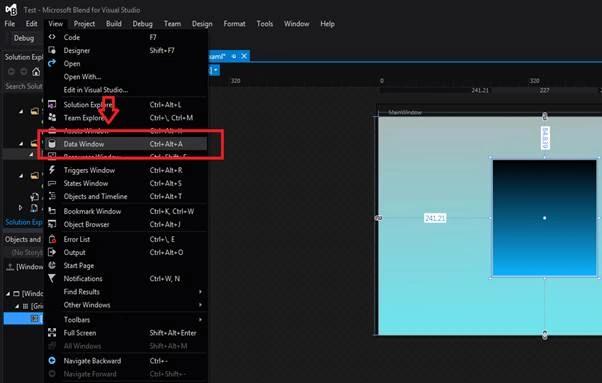Click the blue Open arrow icon
Screen dimensions: 602x383
click(x=52, y=63)
